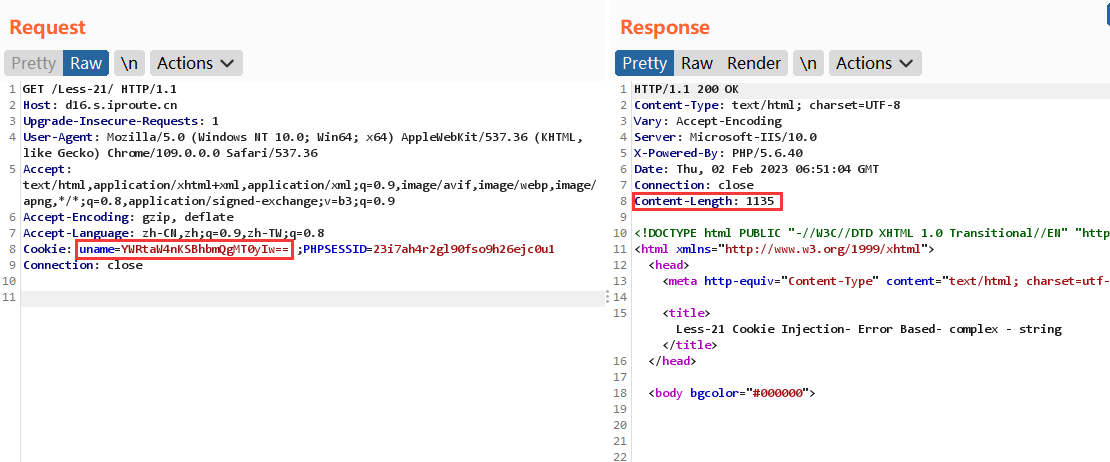Viewport: 1110px width, 462px height.
Task: Click the GET /Less-21/ request line
Action: (x=84, y=89)
